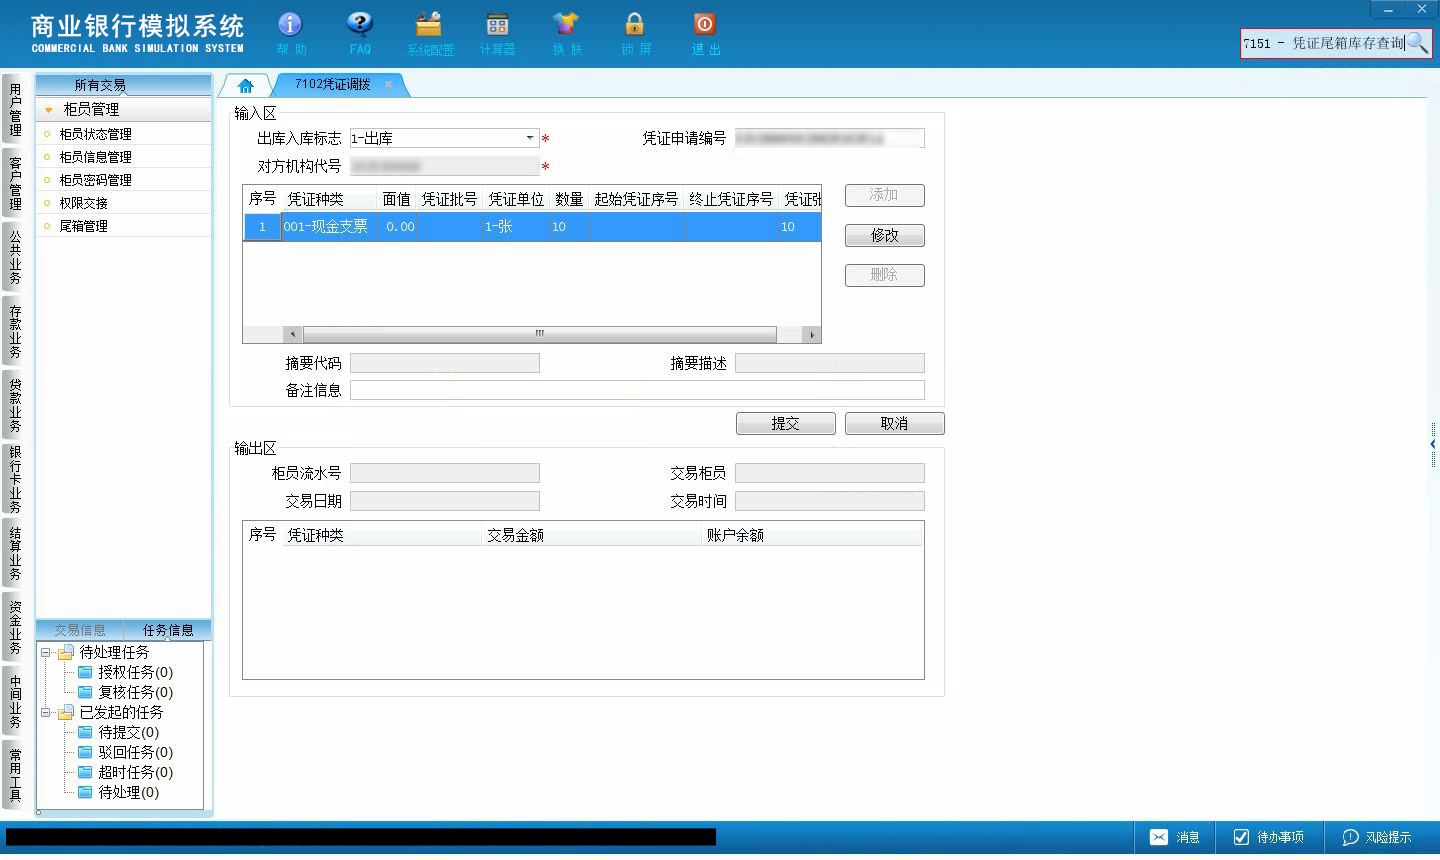Open 尾箱管理 in the menu
1440x860 pixels.
[83, 226]
